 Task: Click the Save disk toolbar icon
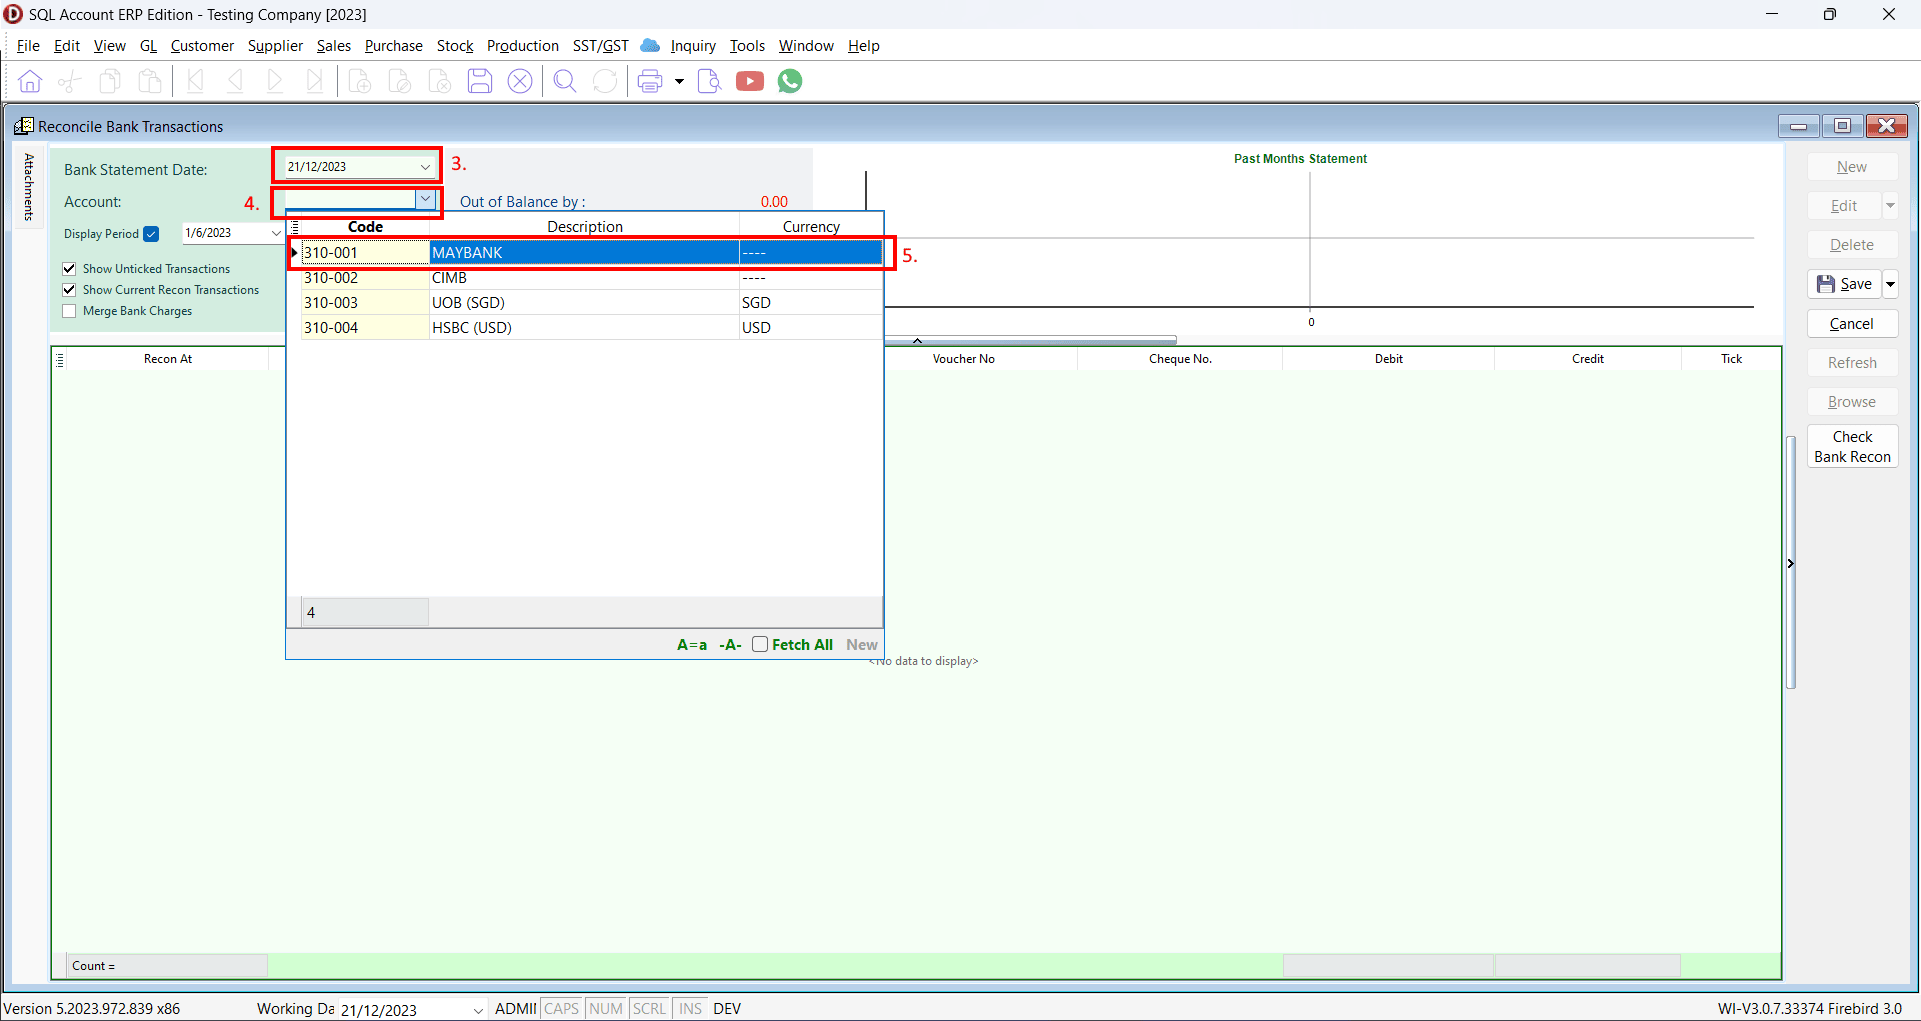pos(480,82)
